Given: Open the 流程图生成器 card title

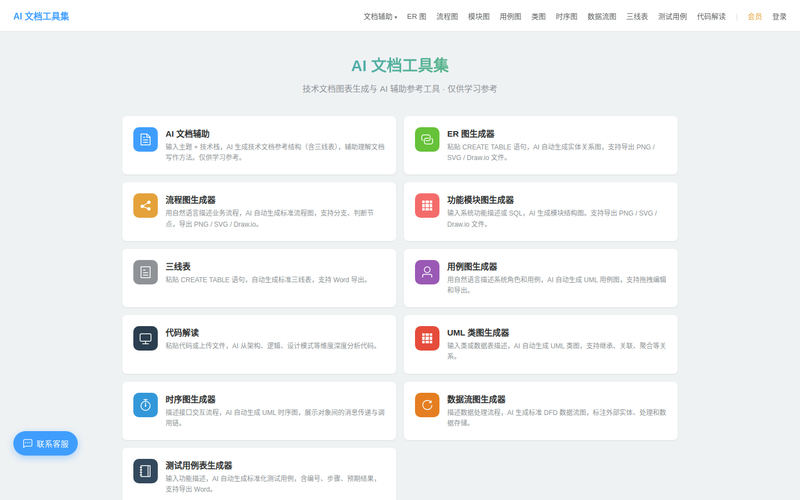Looking at the screenshot, I should tap(190, 200).
